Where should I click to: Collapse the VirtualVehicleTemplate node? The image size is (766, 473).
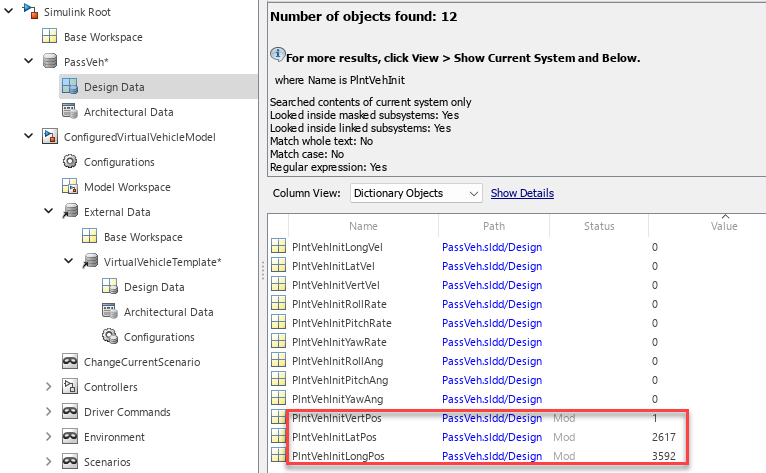coord(69,262)
